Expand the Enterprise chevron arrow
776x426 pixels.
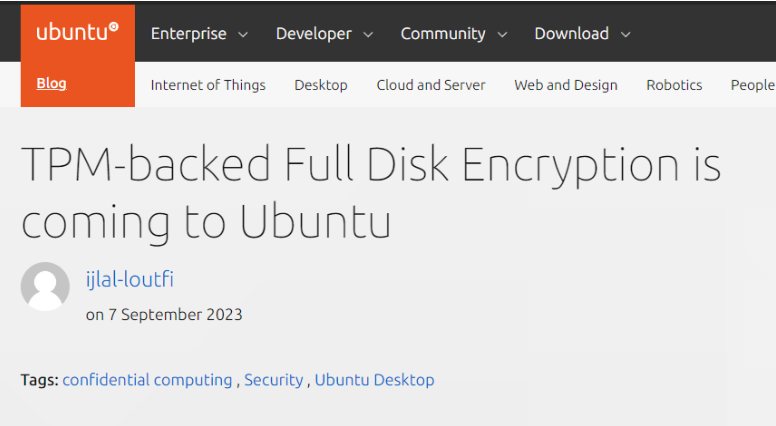[x=243, y=35]
